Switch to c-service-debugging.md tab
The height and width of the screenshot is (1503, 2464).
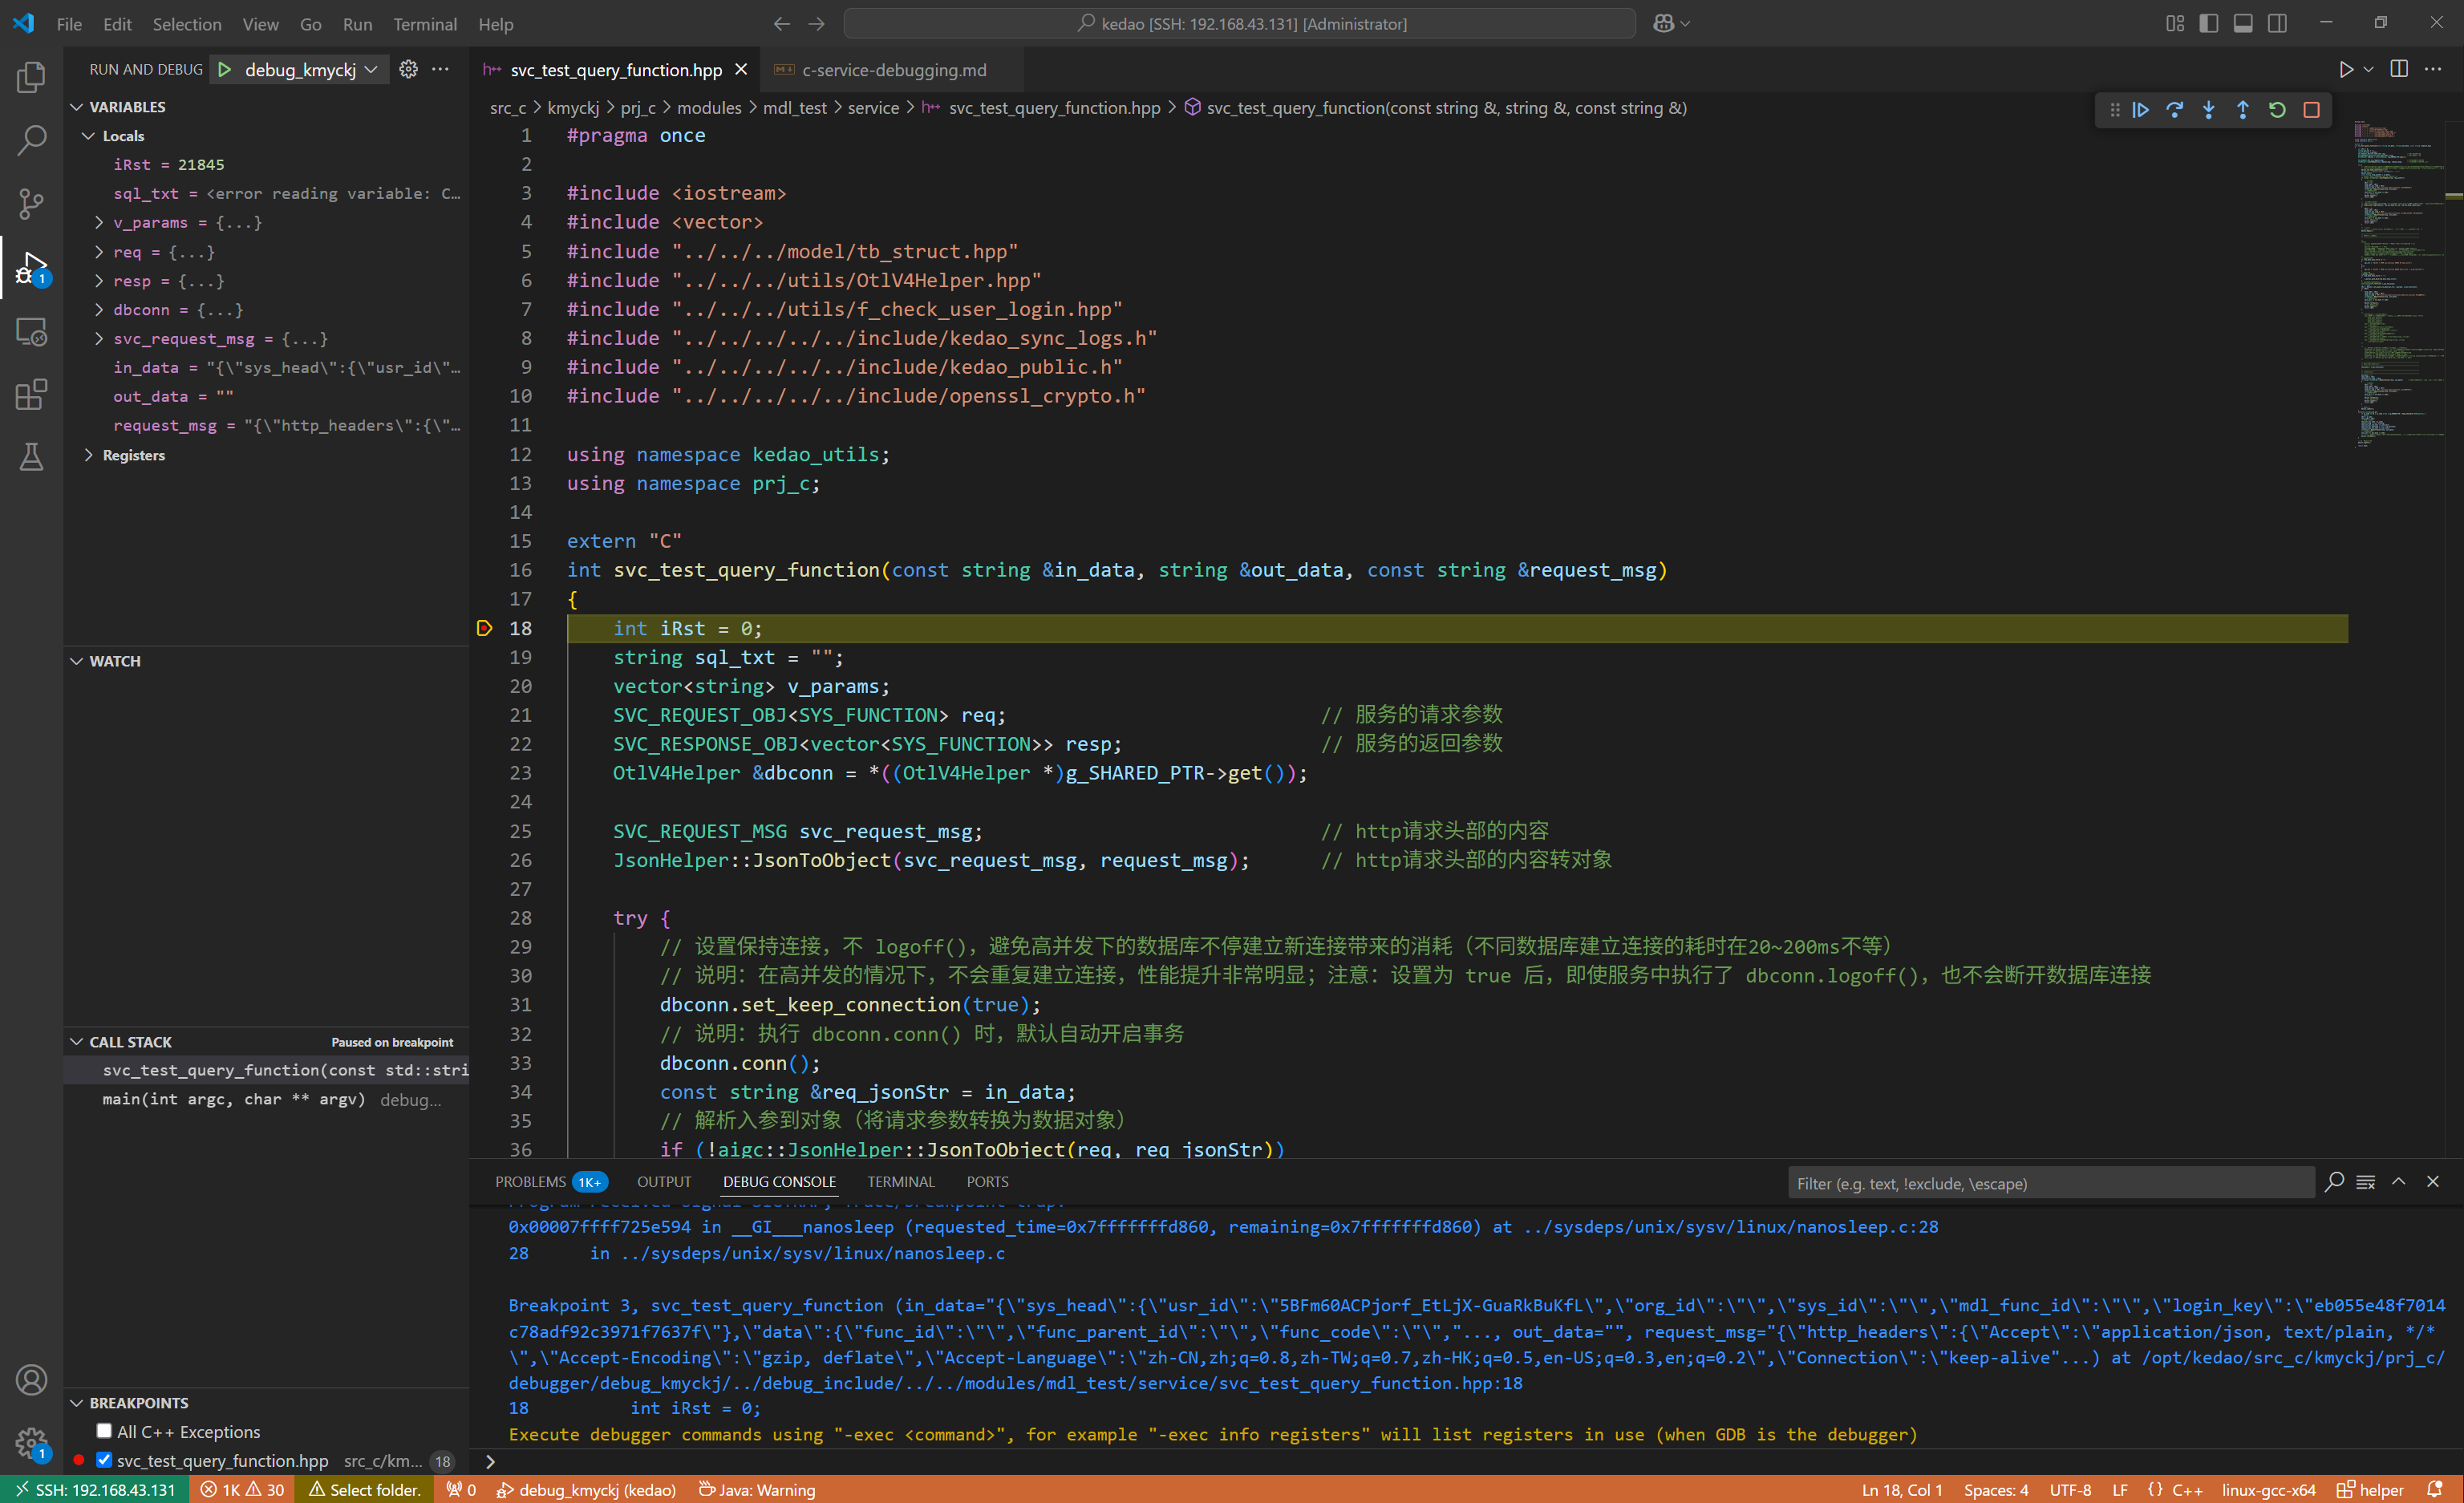(893, 70)
